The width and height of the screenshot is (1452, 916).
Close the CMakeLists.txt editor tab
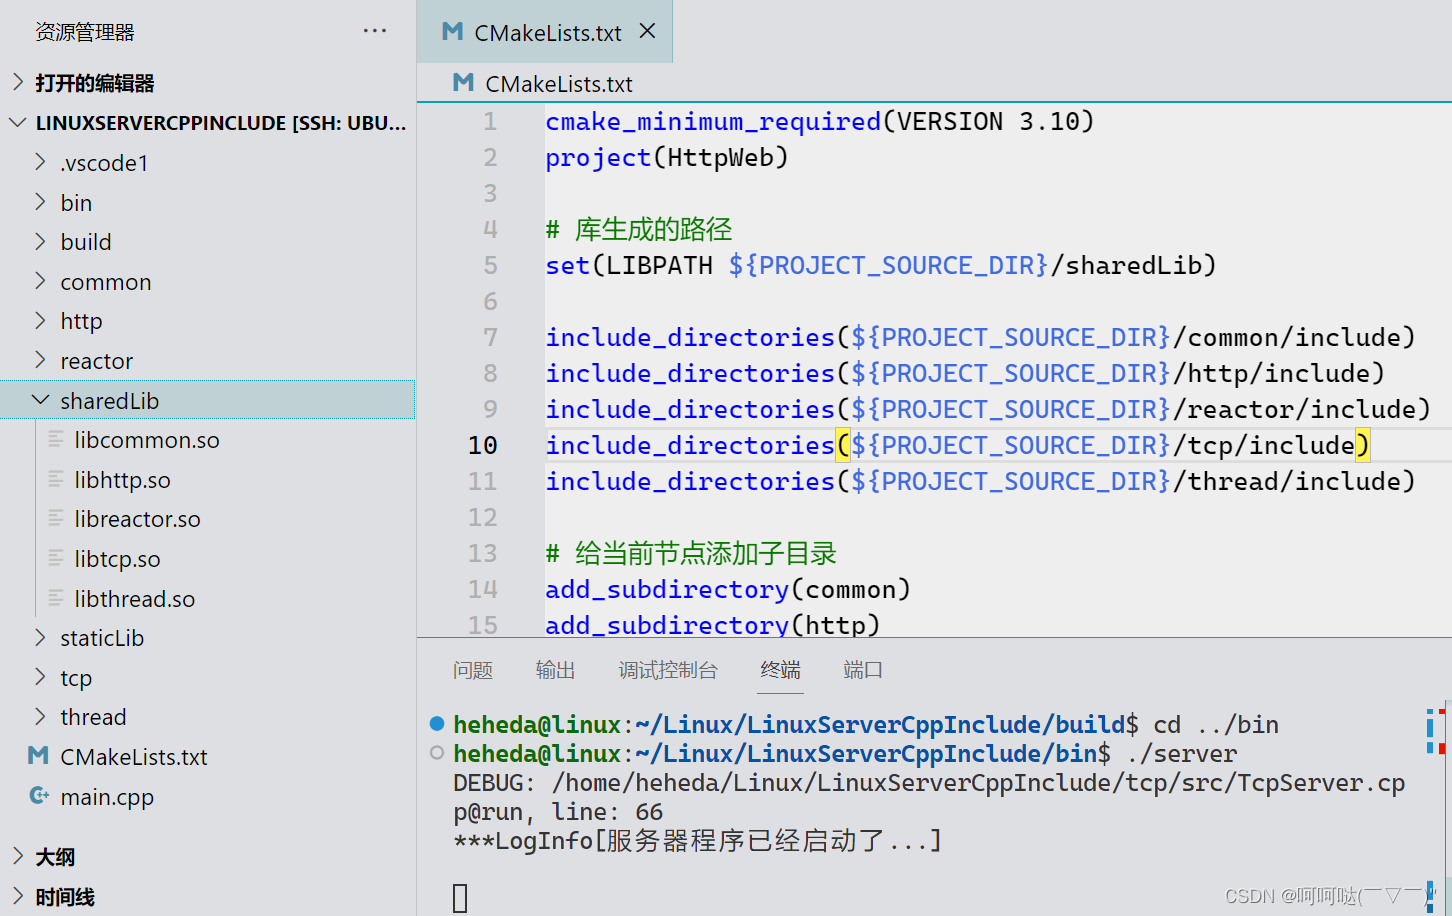(x=647, y=31)
